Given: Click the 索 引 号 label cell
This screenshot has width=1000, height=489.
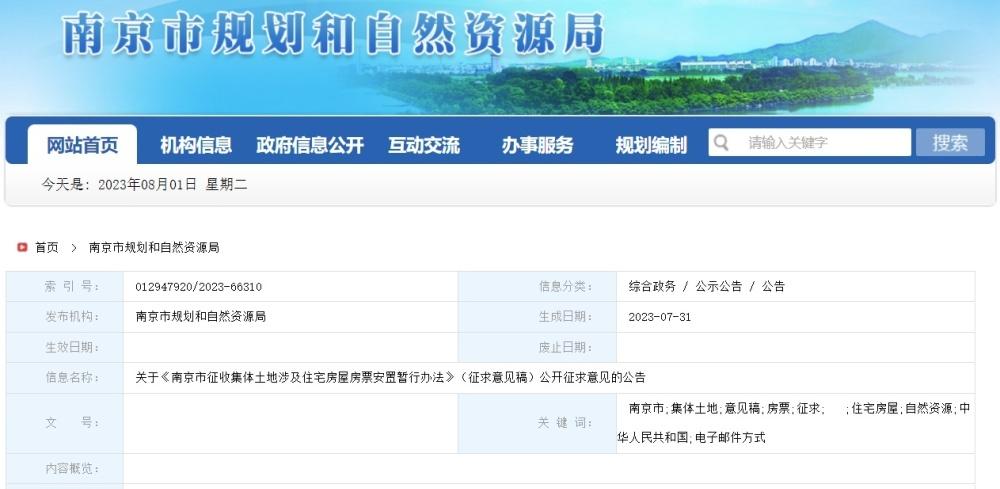Looking at the screenshot, I should [65, 286].
